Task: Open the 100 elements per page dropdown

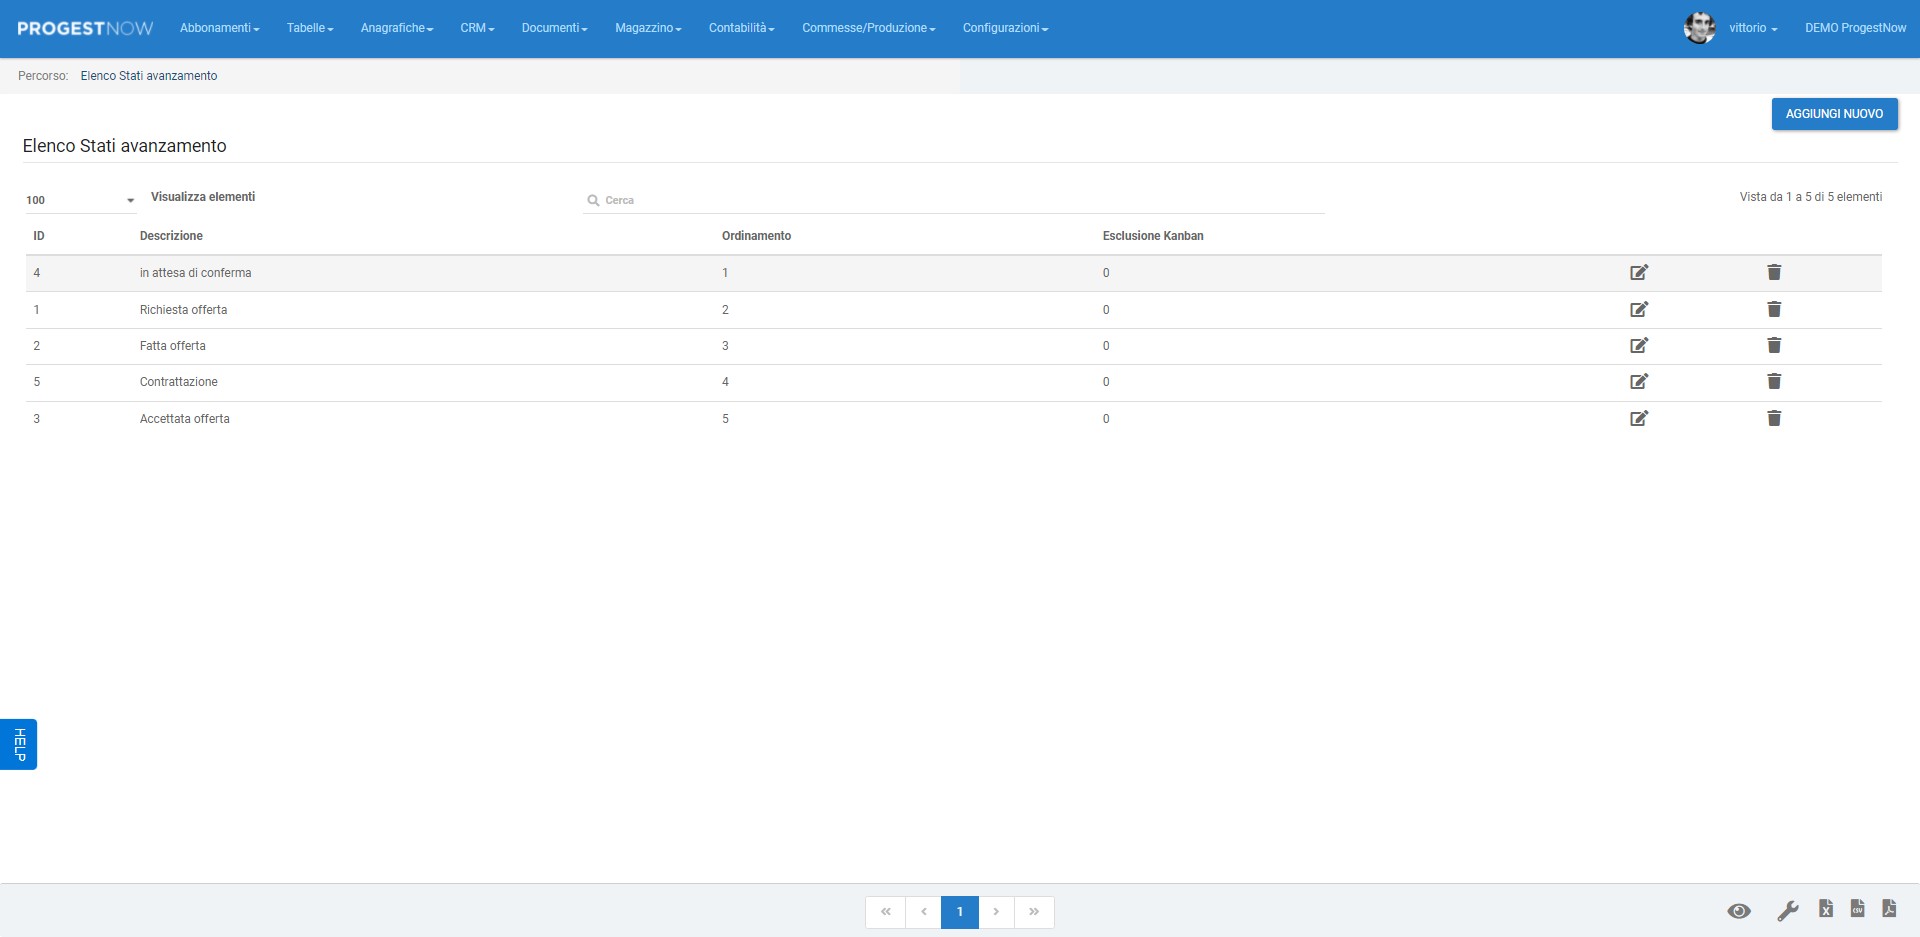Action: click(80, 200)
